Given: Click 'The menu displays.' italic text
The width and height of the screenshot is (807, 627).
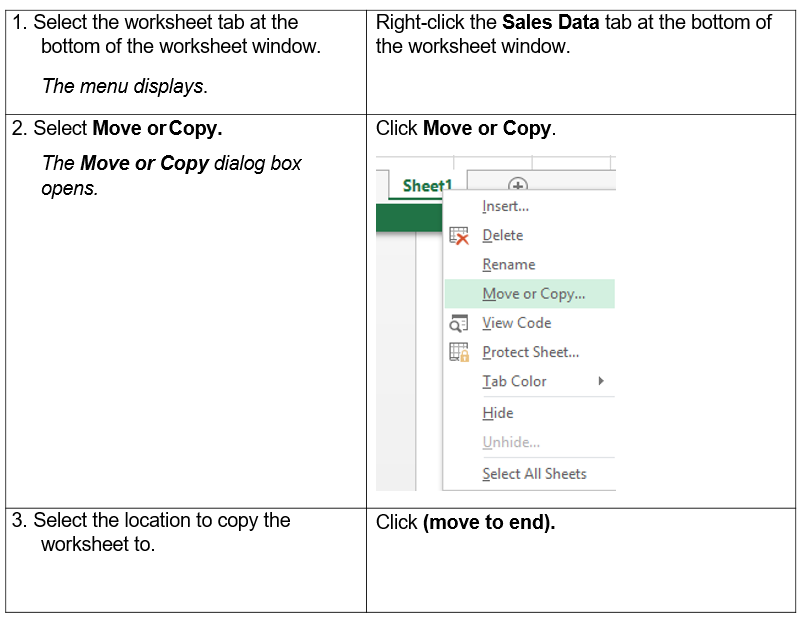Looking at the screenshot, I should pos(125,86).
